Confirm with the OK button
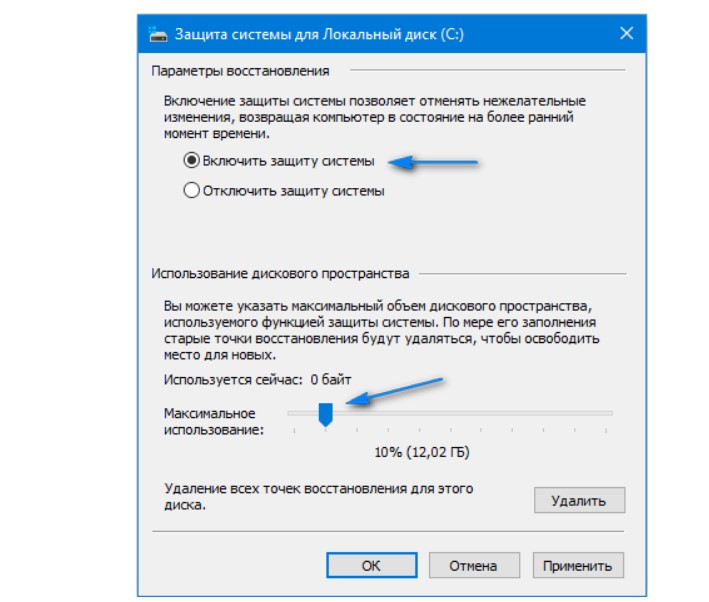The width and height of the screenshot is (709, 602). pos(372,565)
